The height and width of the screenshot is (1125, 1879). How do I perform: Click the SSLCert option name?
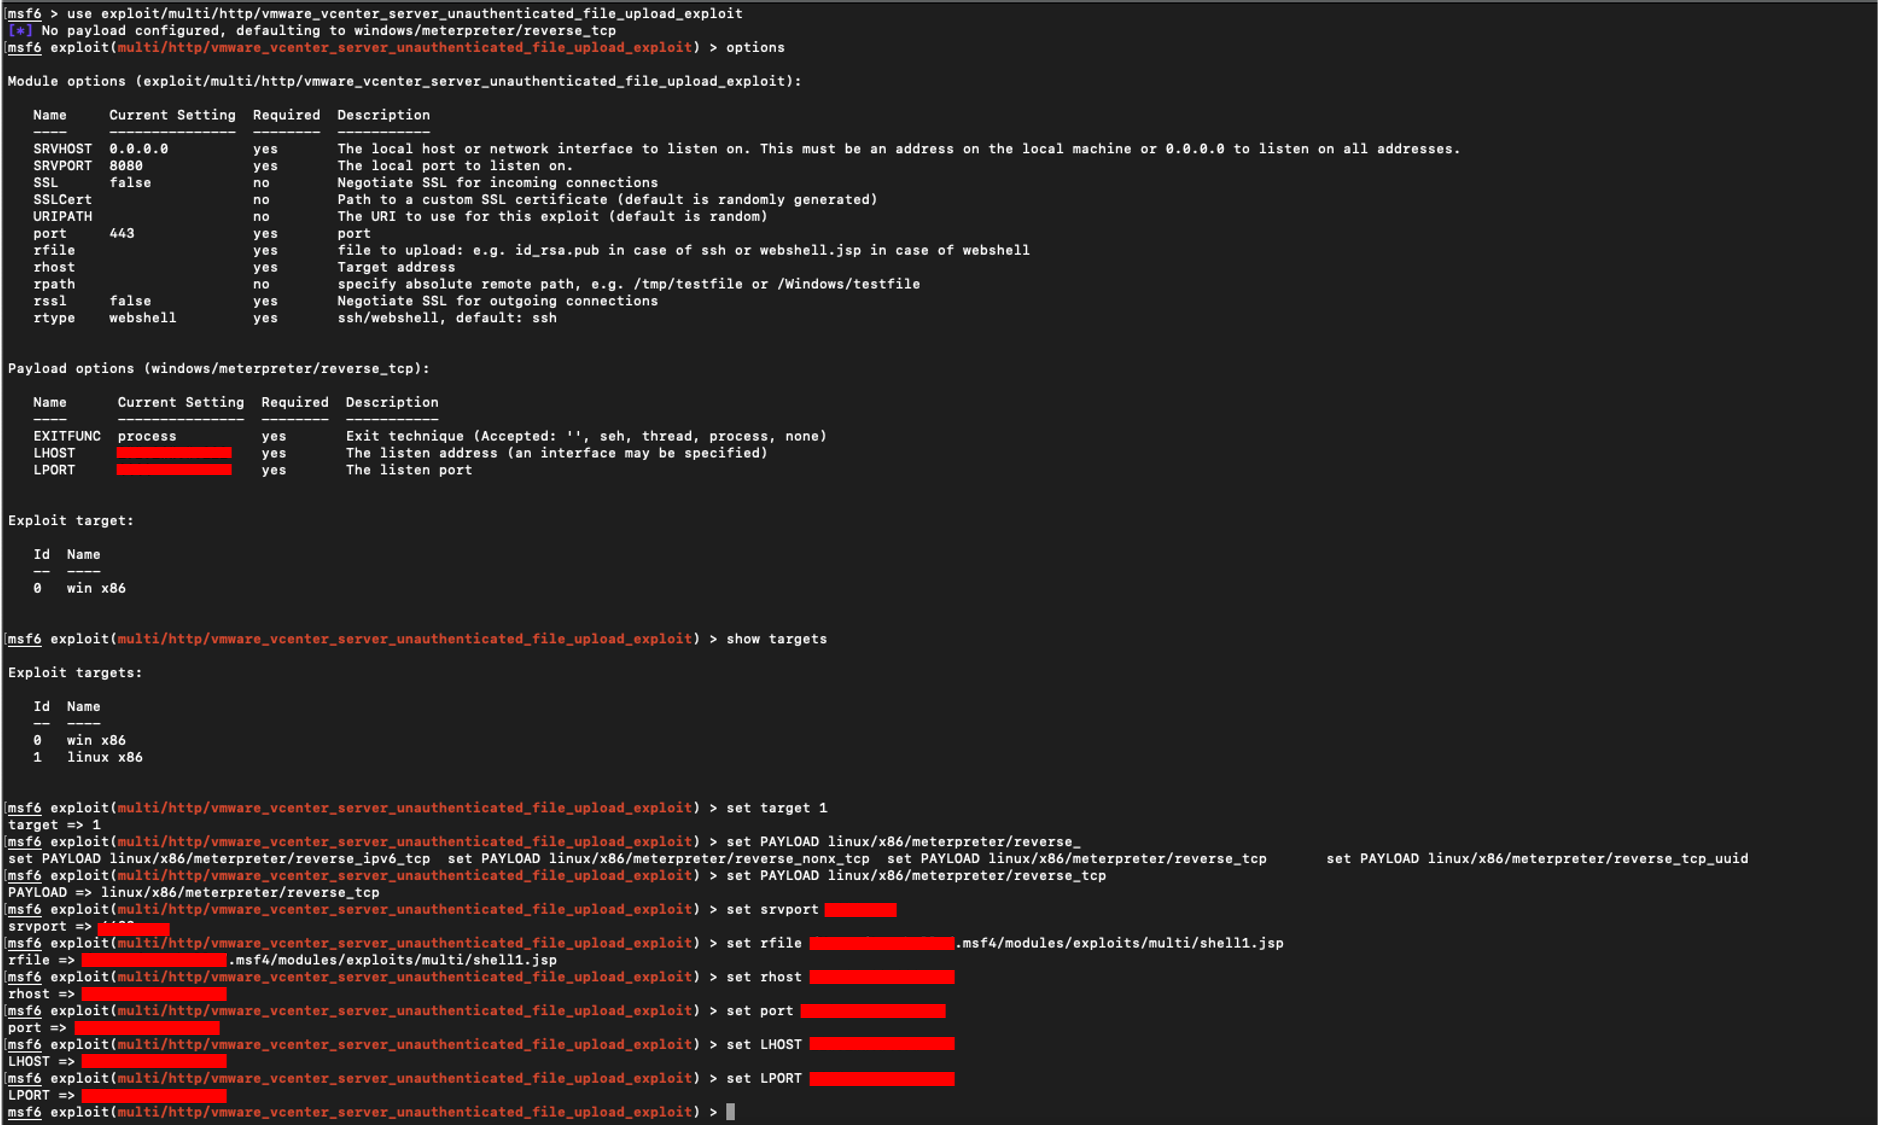(x=62, y=200)
